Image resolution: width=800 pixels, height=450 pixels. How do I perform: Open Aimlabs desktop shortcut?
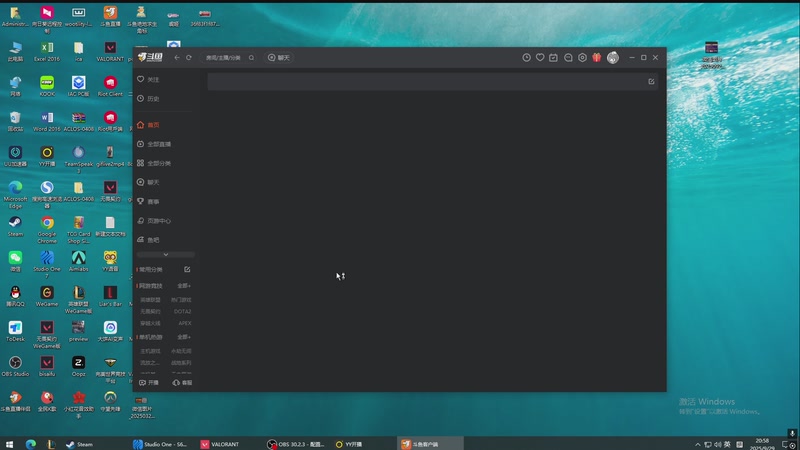(79, 261)
